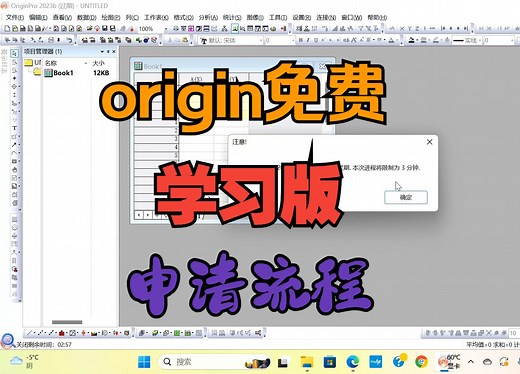This screenshot has width=520, height=374.
Task: Open the 项目管理器 panel options arrow
Action: (102, 52)
